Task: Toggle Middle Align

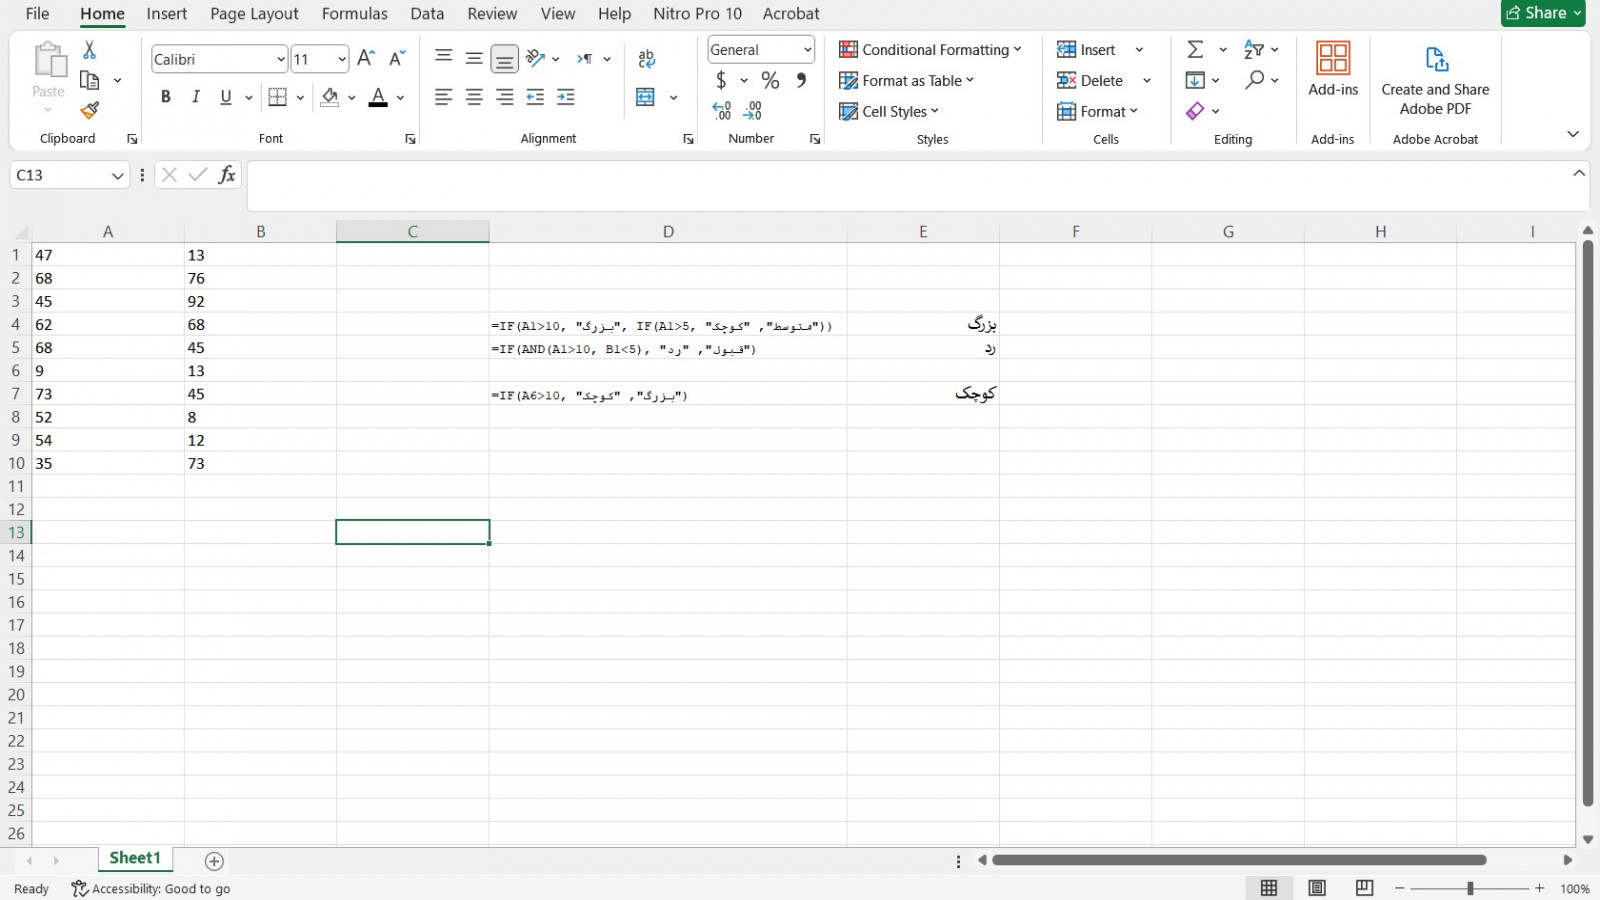Action: [474, 59]
